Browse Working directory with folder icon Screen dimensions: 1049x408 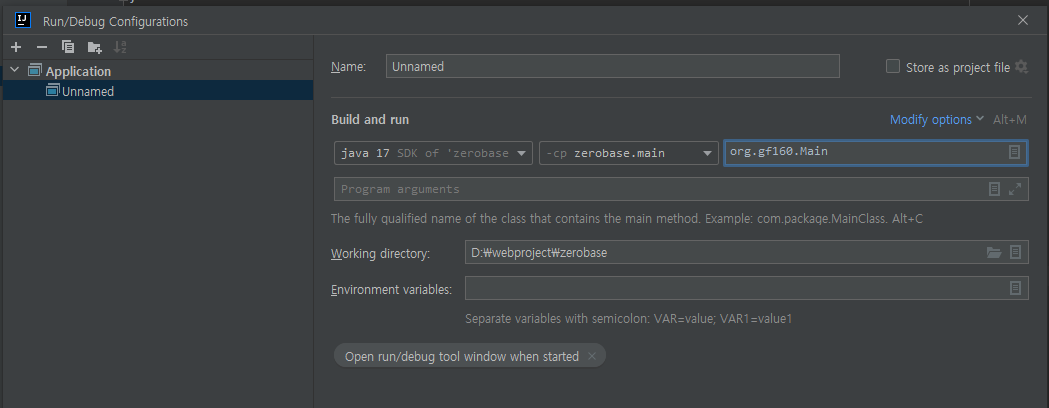click(x=994, y=253)
